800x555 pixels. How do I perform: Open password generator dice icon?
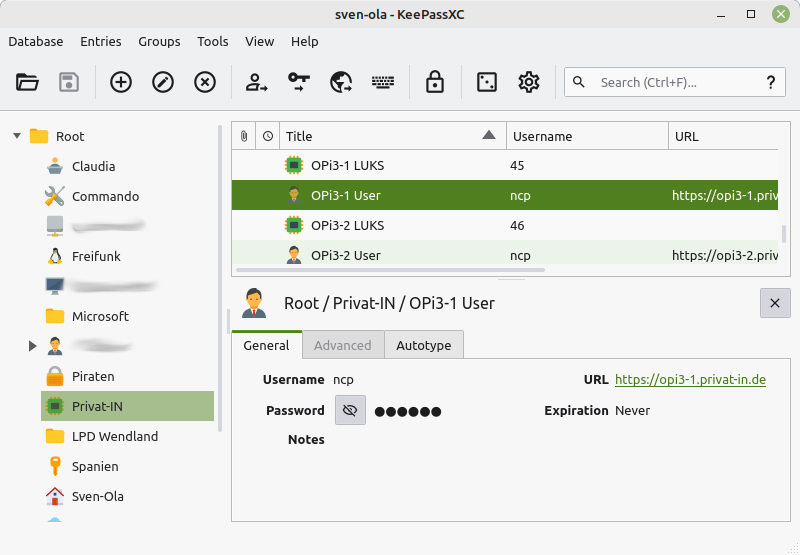(x=487, y=82)
